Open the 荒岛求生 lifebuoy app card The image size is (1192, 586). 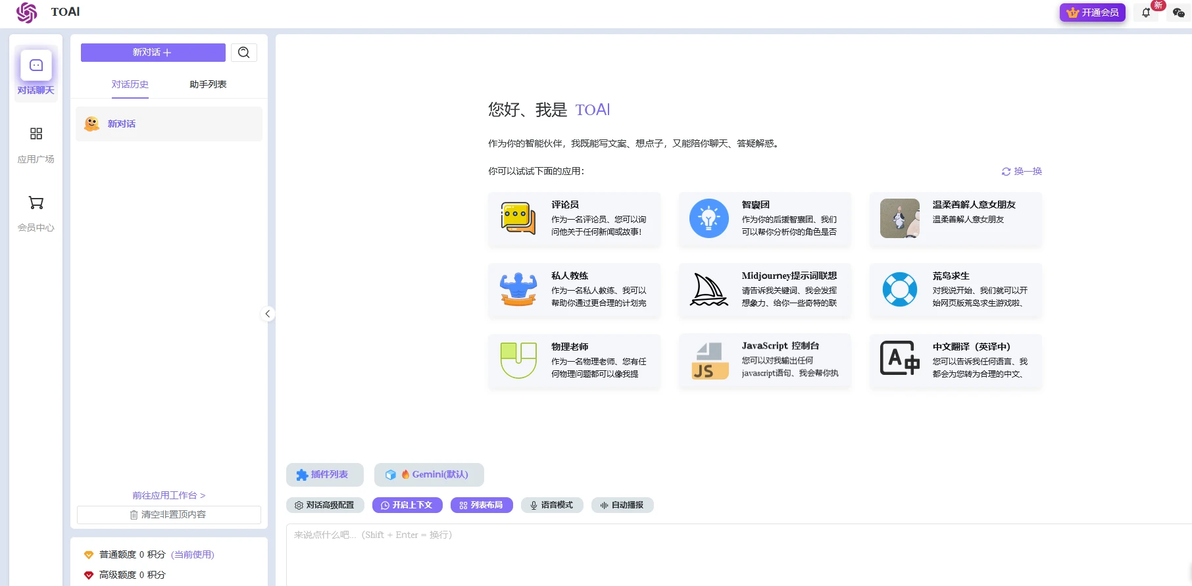tap(956, 290)
